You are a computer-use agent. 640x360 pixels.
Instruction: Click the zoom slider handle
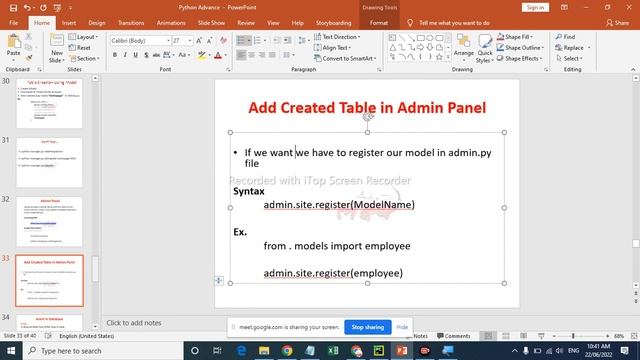(x=573, y=336)
